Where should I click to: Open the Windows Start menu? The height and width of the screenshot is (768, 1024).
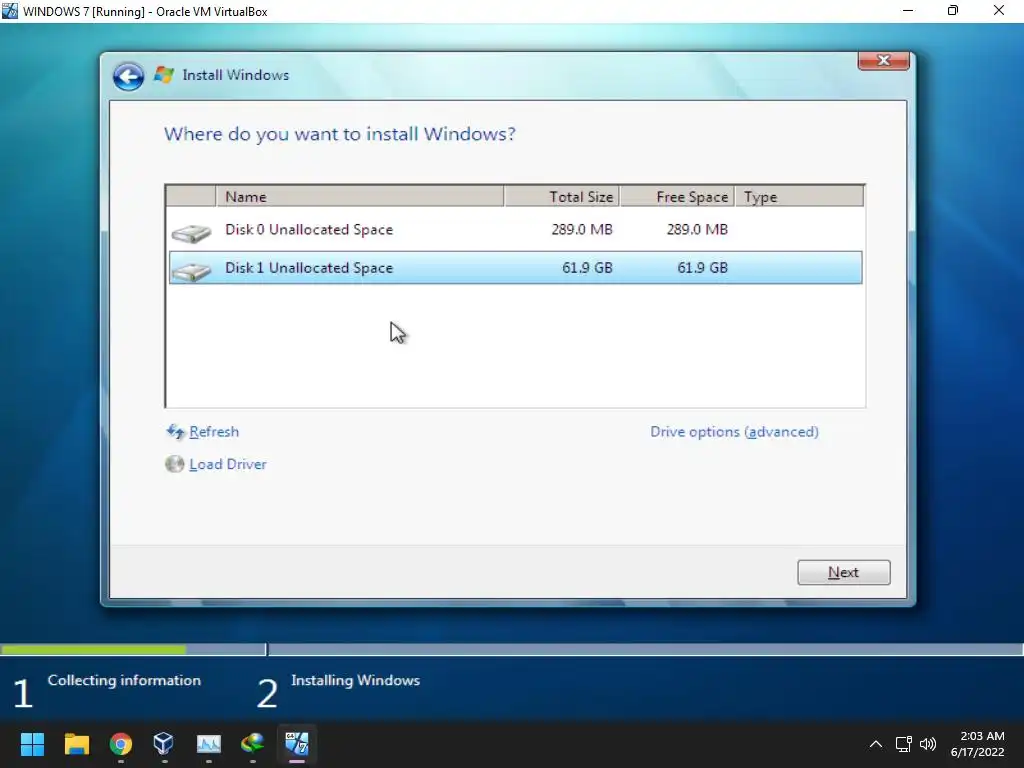click(32, 744)
